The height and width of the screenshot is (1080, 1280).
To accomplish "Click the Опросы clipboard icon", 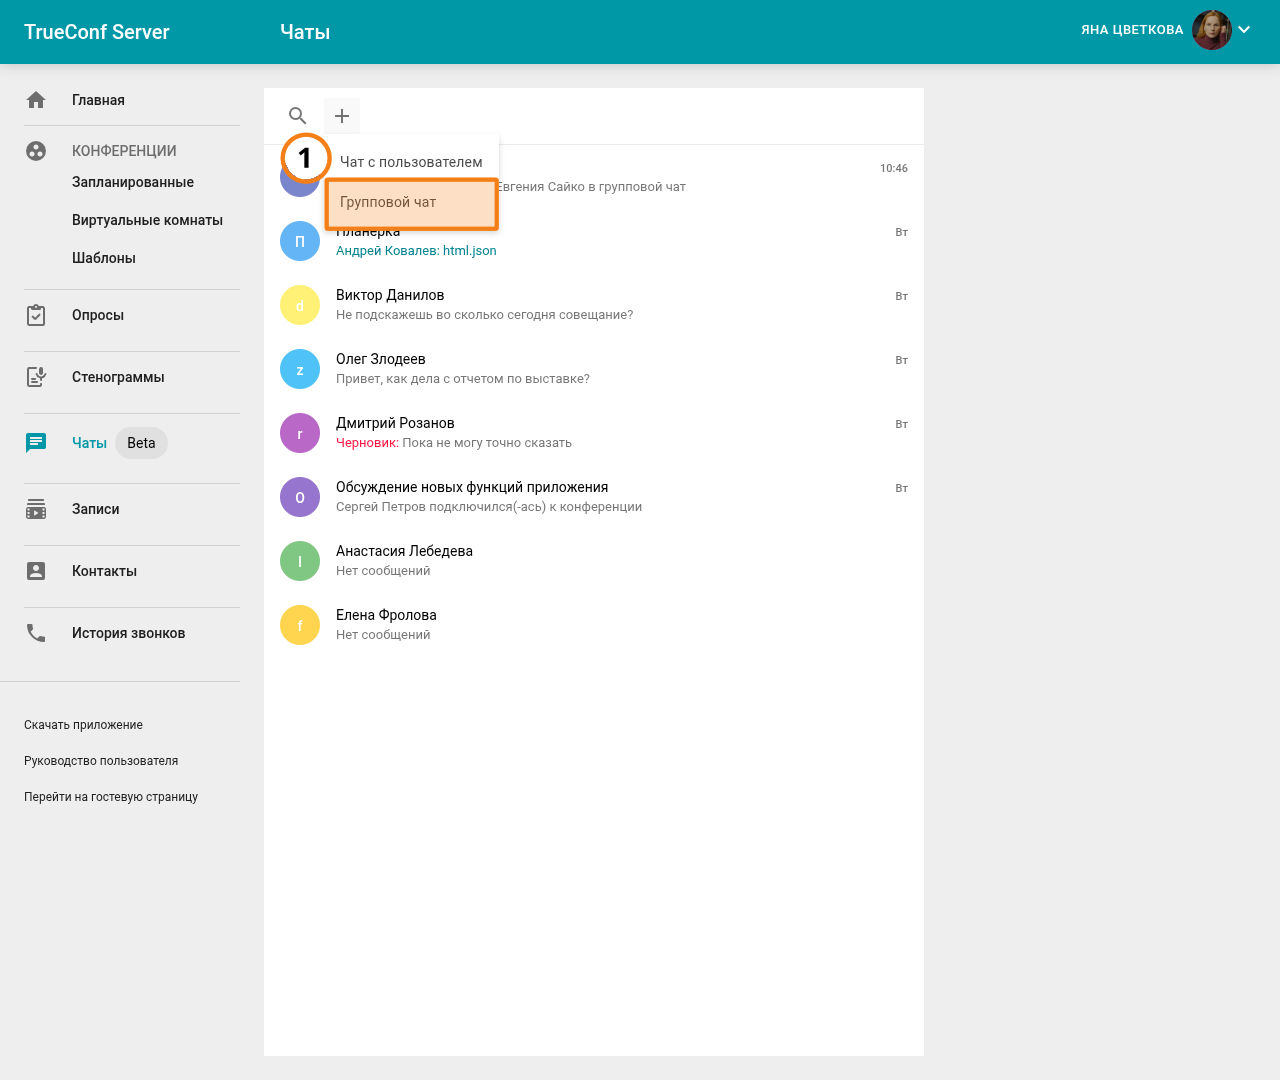I will tap(36, 315).
